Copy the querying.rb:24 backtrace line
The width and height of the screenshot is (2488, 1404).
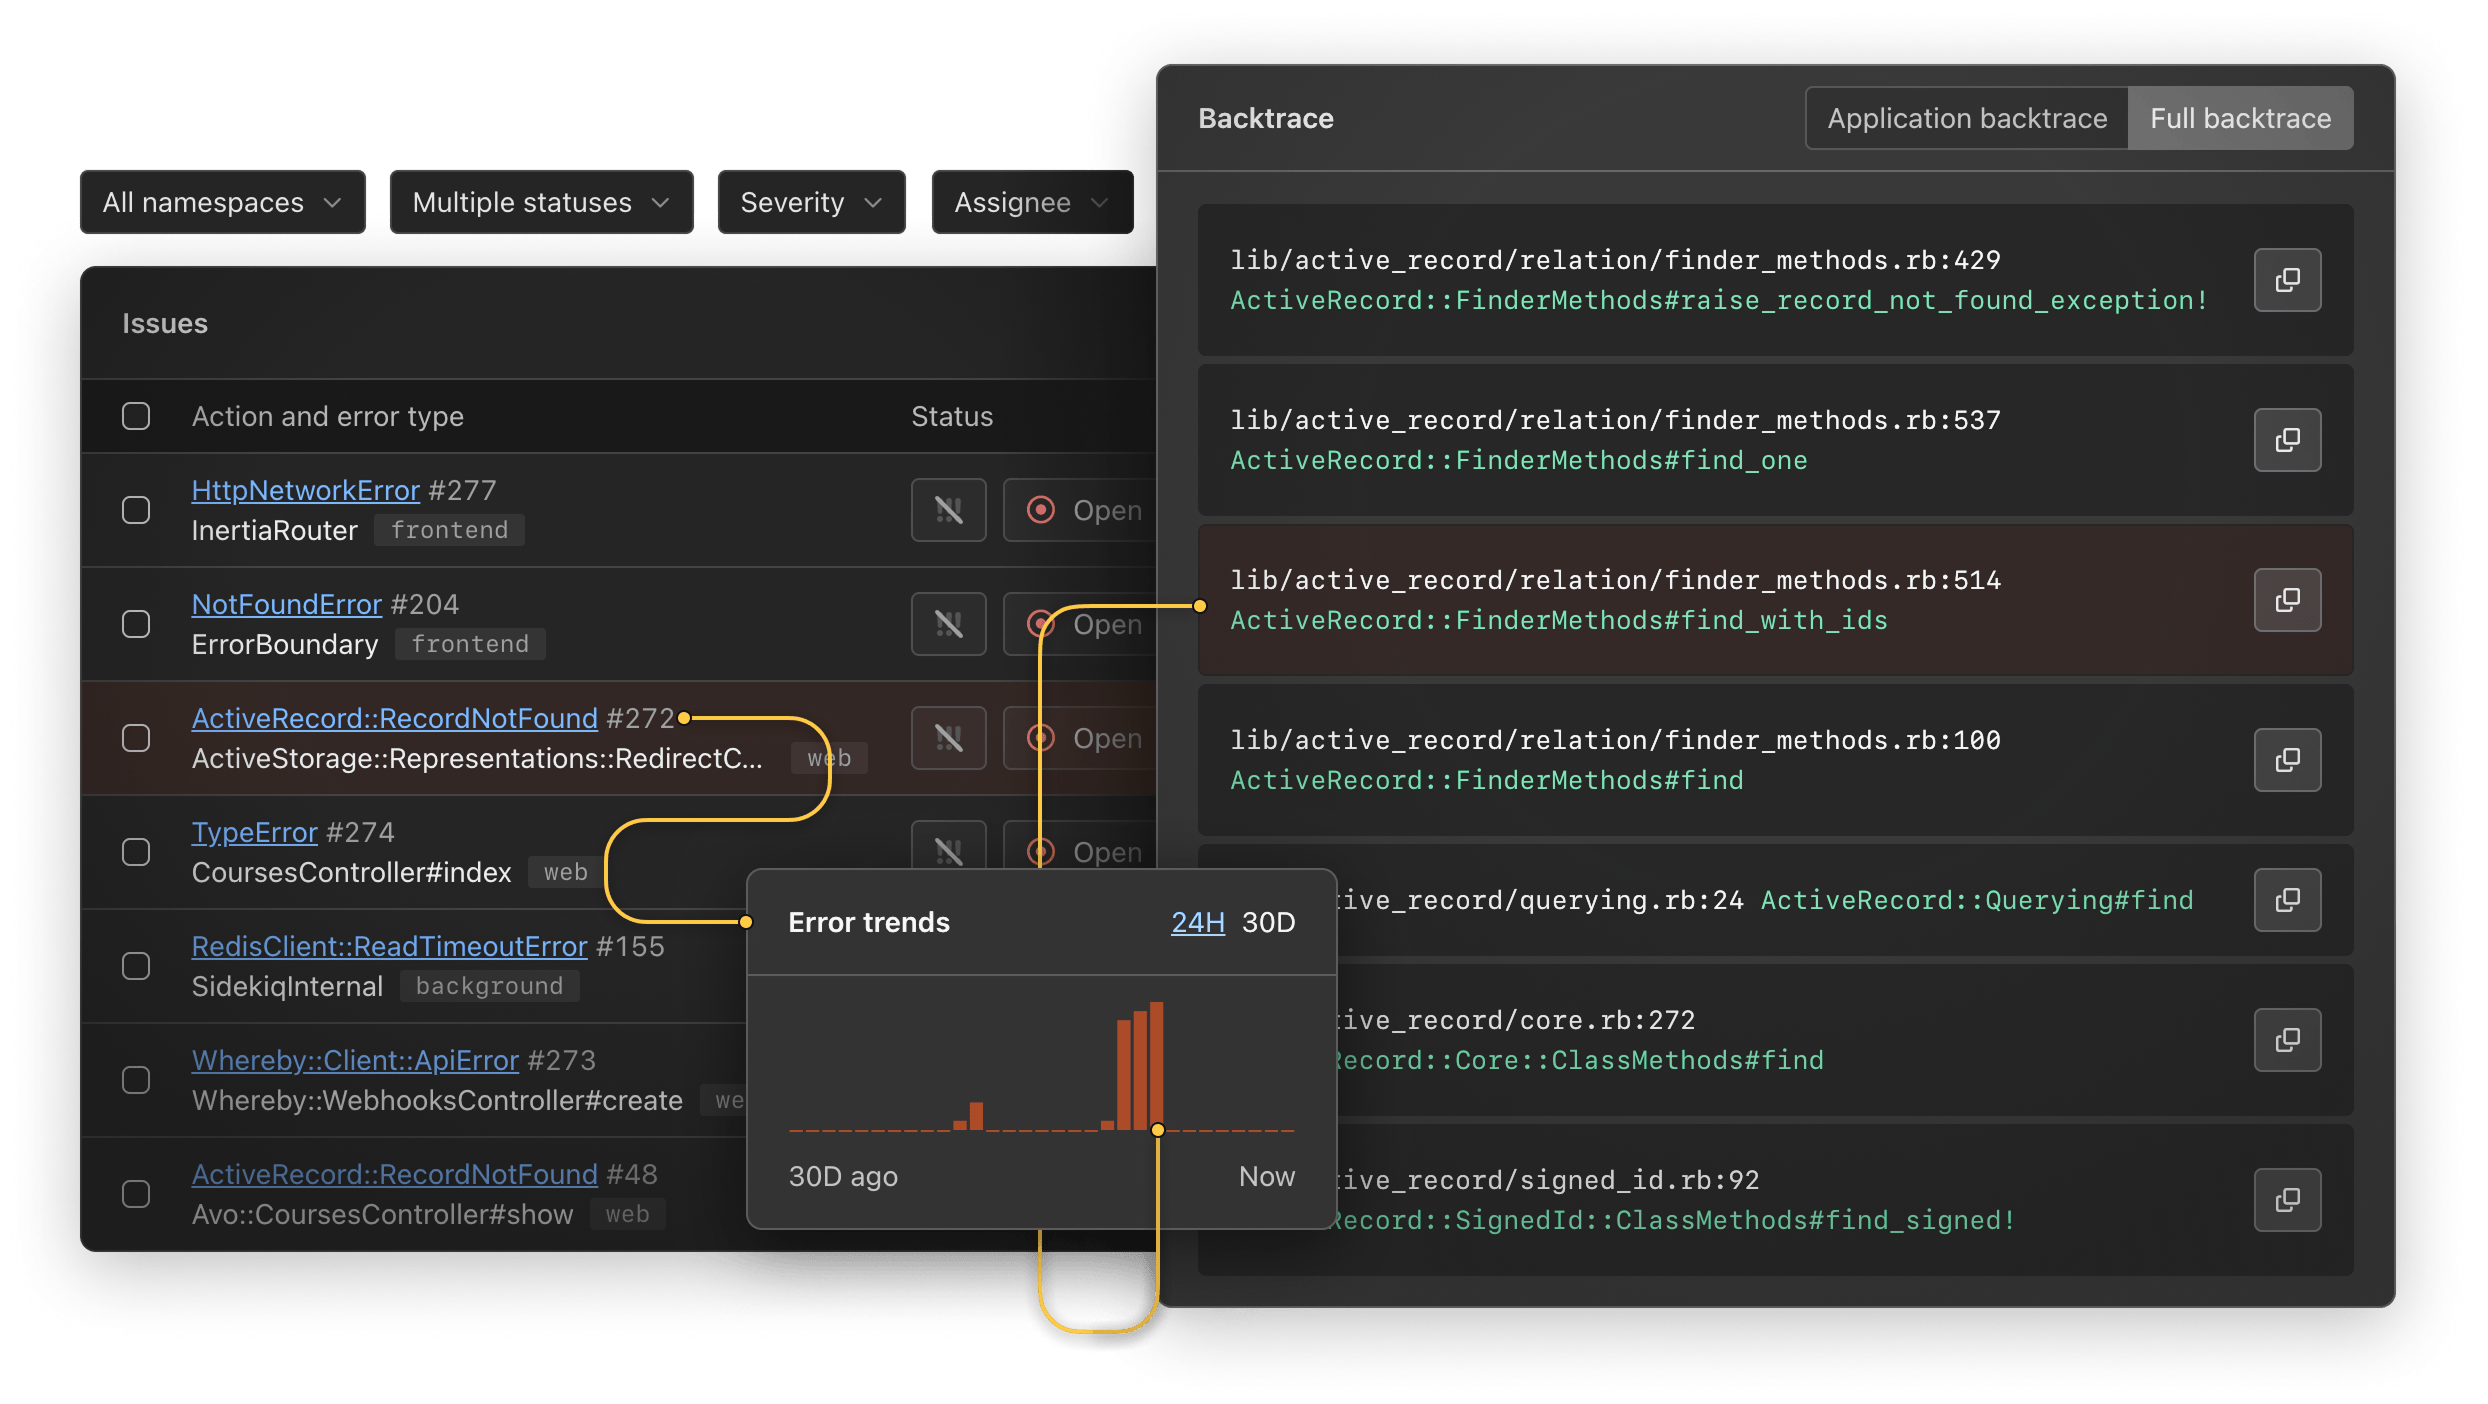[x=2287, y=900]
